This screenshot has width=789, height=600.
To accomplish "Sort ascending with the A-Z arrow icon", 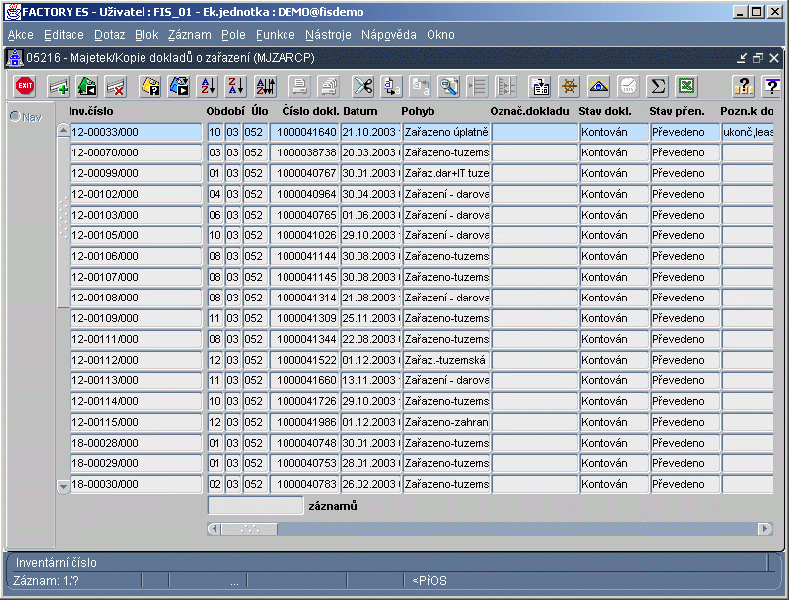I will [208, 86].
